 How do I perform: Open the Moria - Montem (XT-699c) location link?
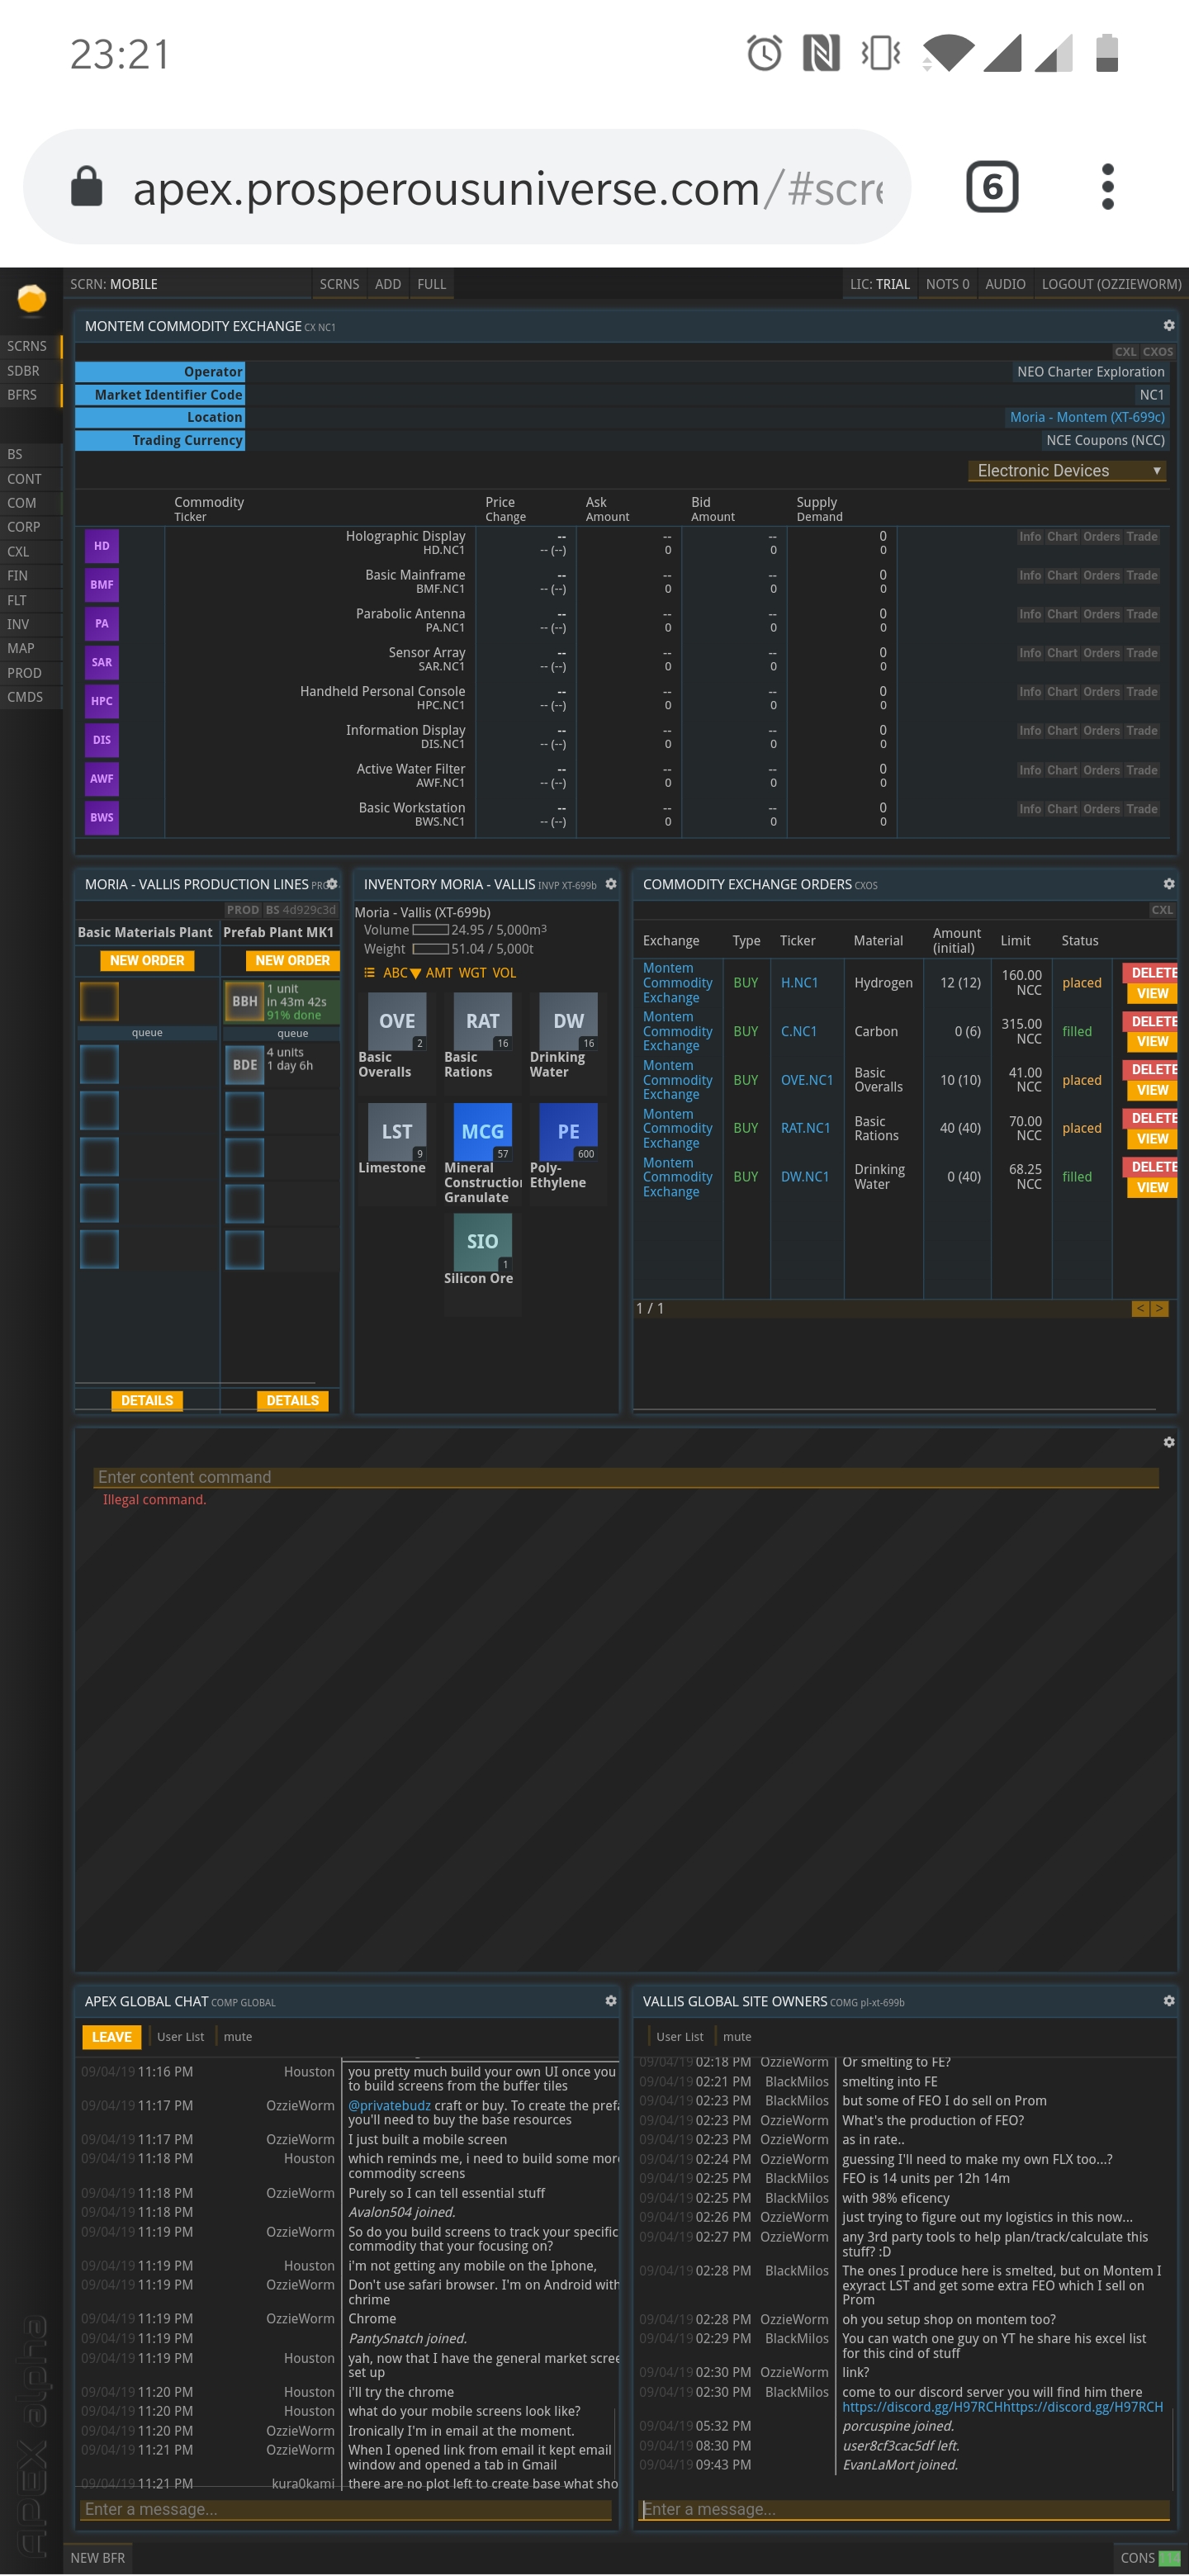coord(1087,417)
